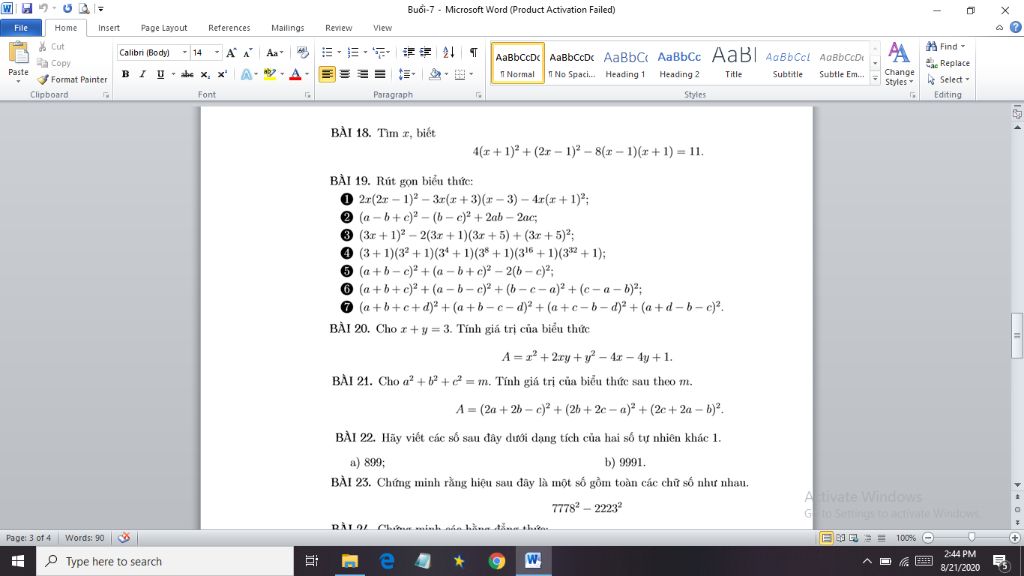Click the zoom slider handle
This screenshot has width=1024, height=576.
point(972,537)
